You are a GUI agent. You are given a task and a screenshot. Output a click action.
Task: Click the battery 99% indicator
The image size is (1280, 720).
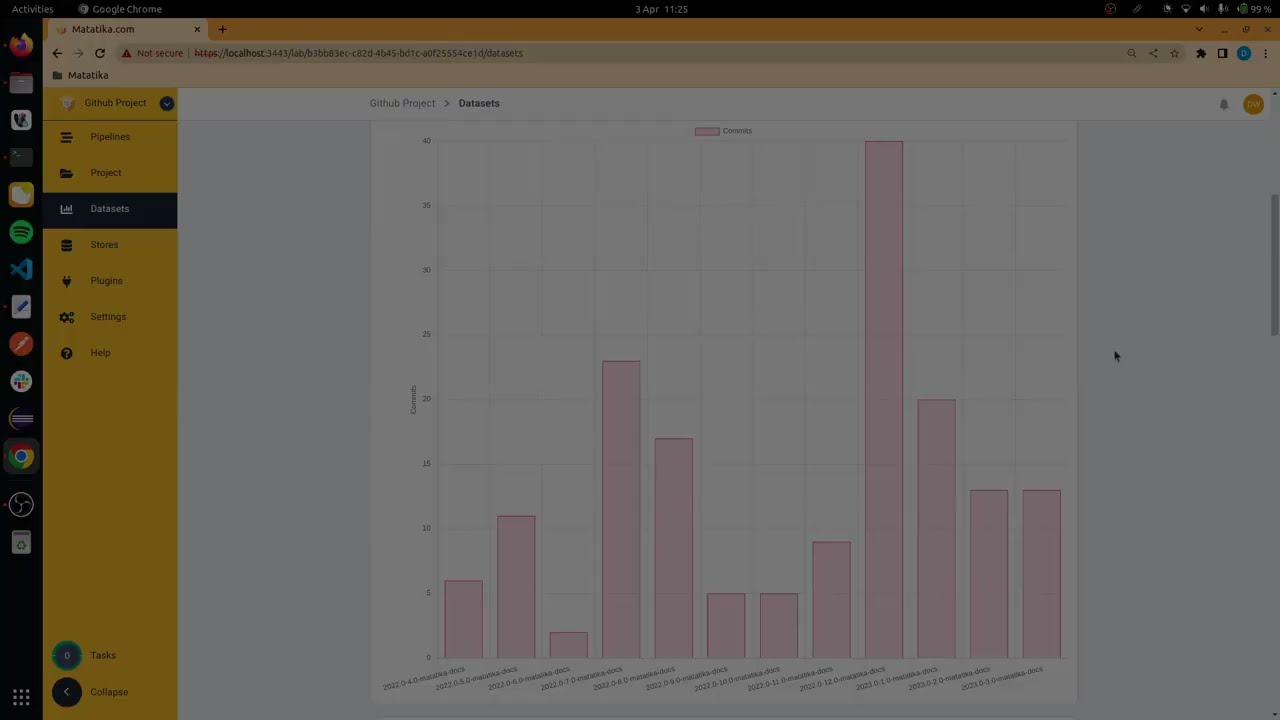1254,9
